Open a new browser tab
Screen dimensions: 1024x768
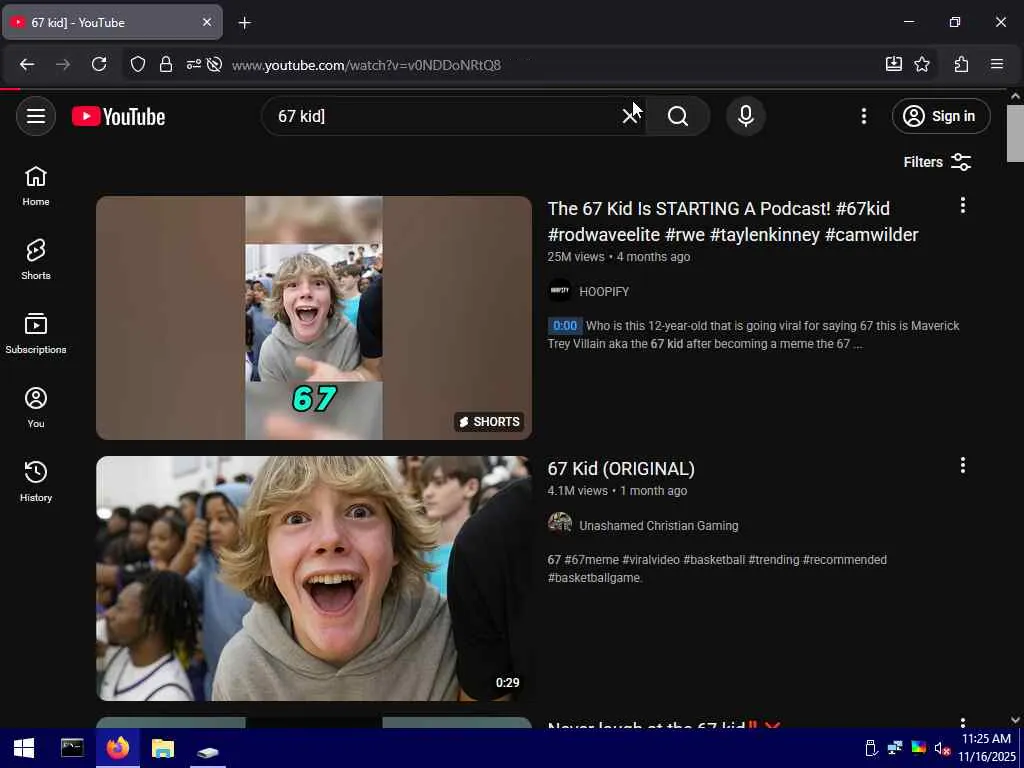(244, 23)
